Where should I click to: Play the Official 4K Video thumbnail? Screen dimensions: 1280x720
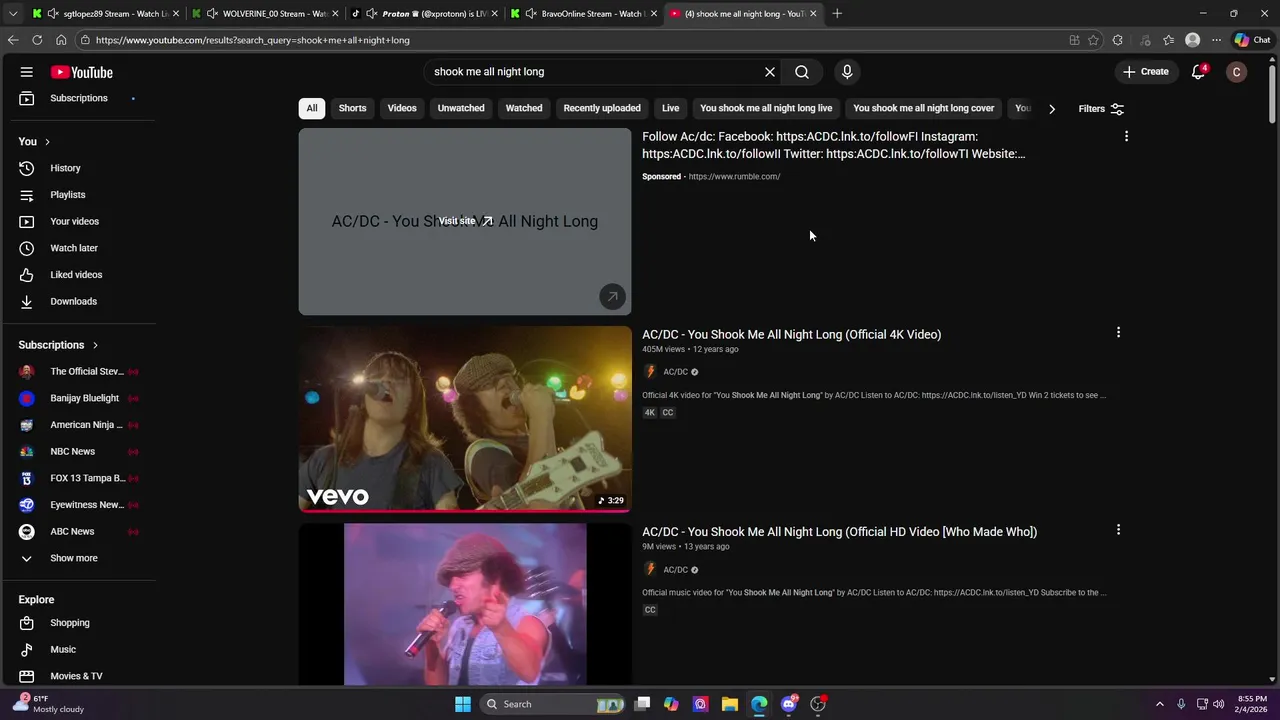click(465, 419)
